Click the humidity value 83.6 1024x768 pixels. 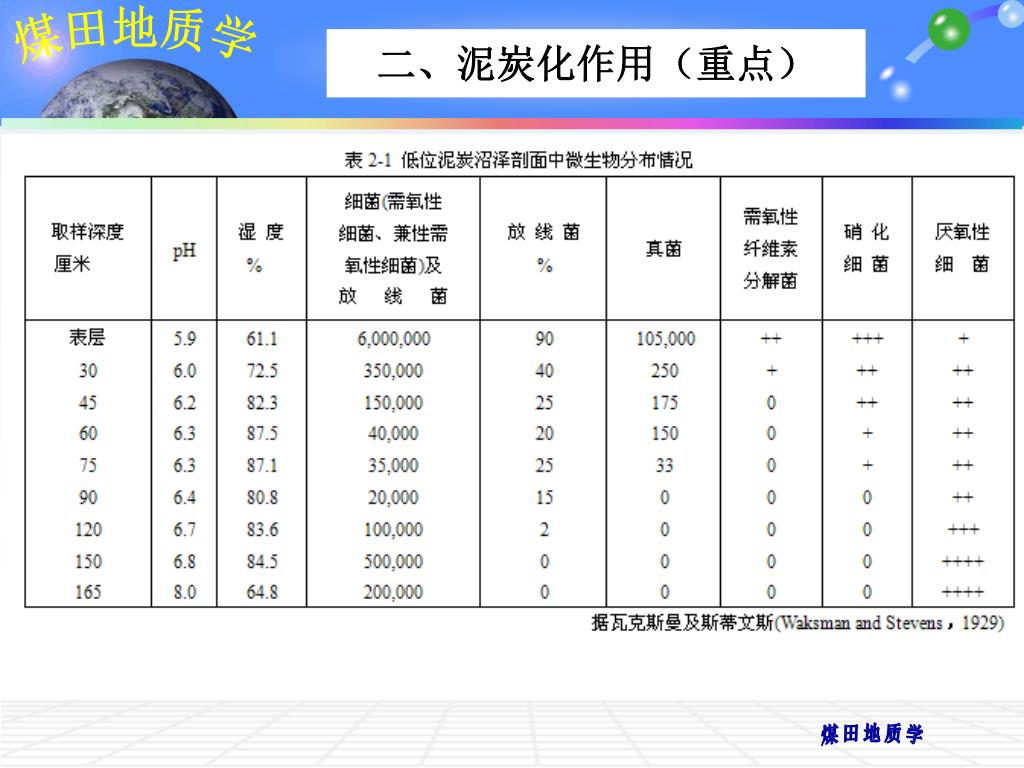262,530
